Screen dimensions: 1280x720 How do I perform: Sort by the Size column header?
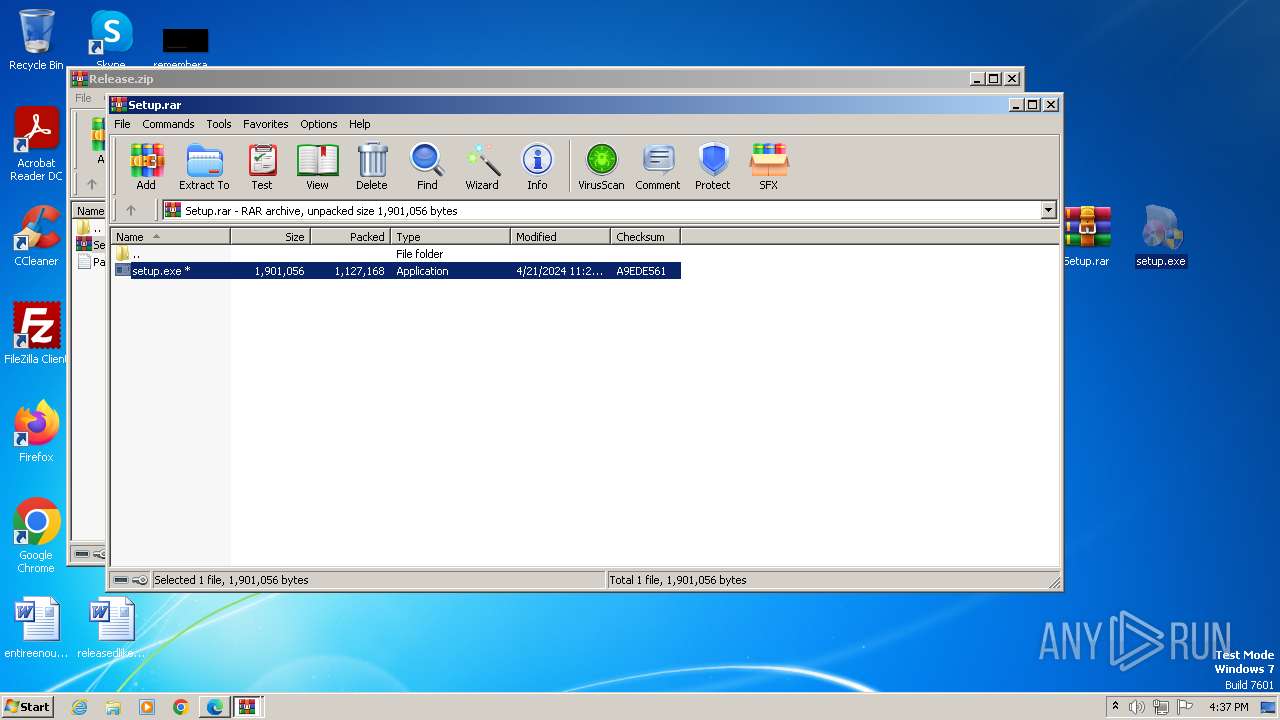point(270,237)
